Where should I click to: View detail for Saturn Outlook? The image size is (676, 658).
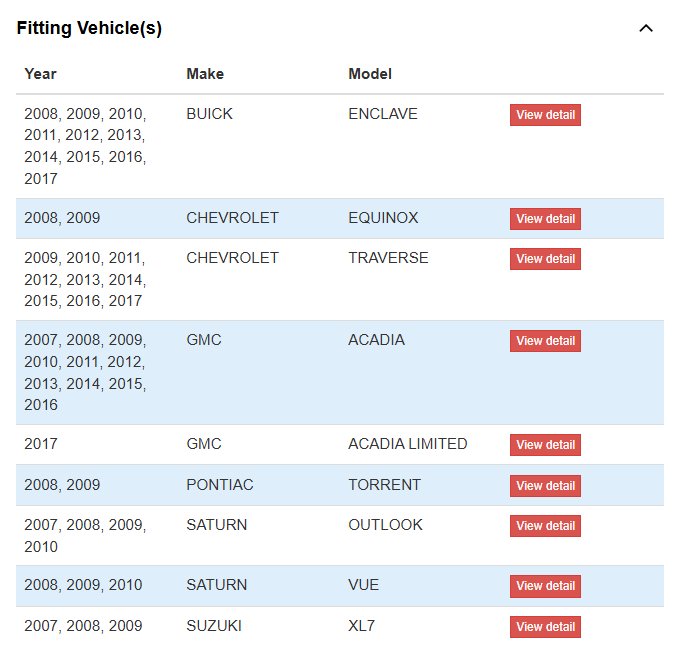[545, 526]
